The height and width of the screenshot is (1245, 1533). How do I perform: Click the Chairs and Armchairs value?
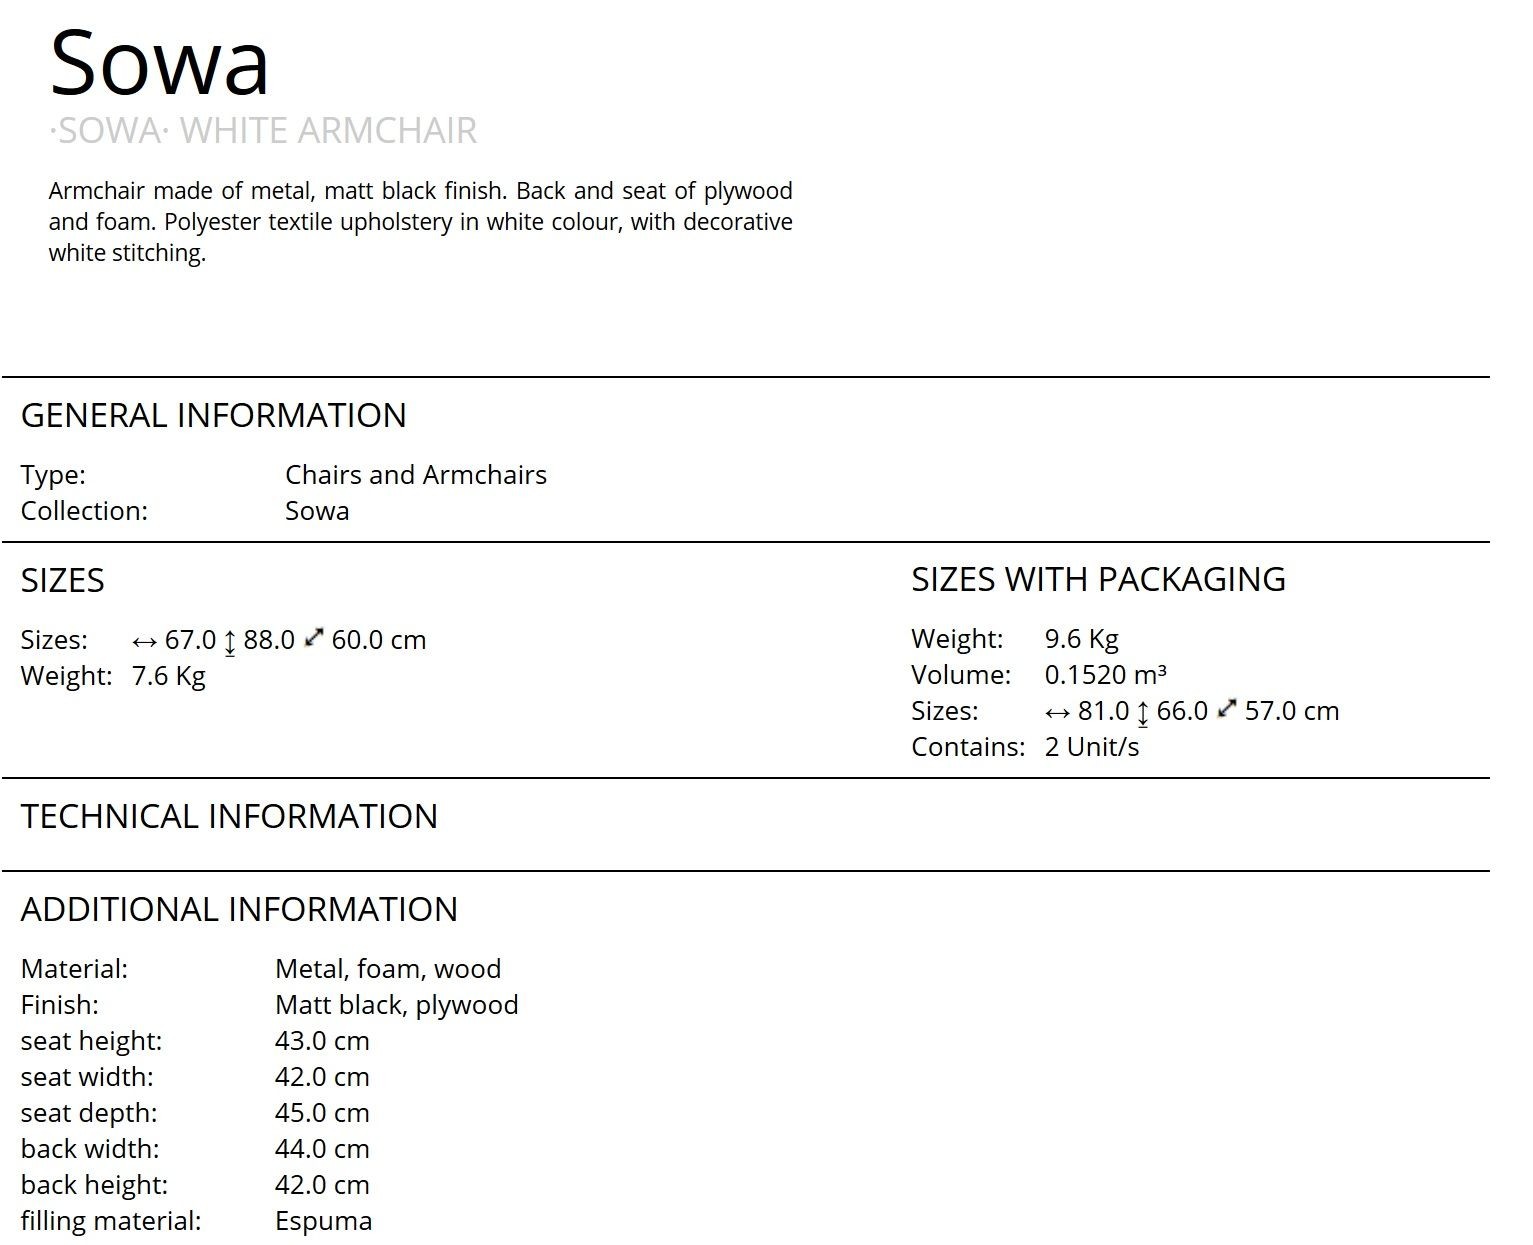tap(416, 474)
